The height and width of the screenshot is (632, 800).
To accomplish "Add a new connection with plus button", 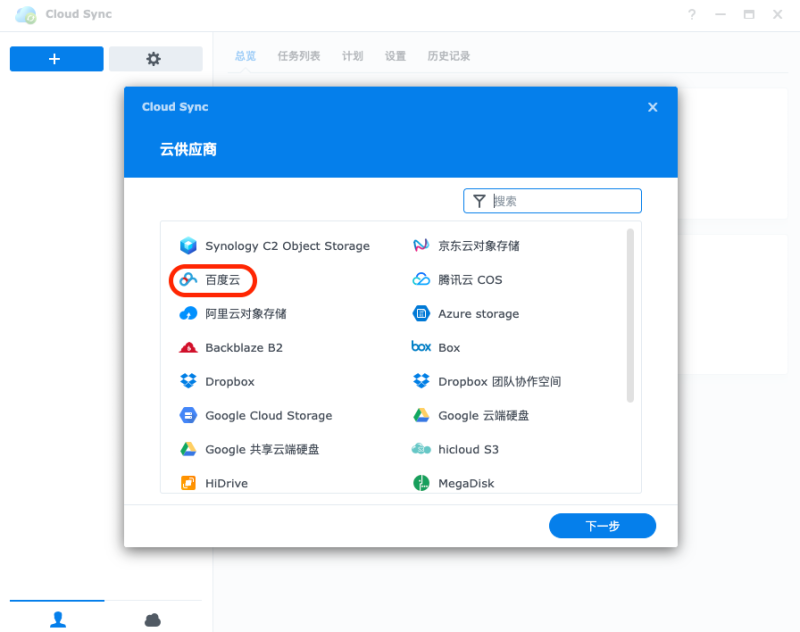I will click(x=57, y=59).
